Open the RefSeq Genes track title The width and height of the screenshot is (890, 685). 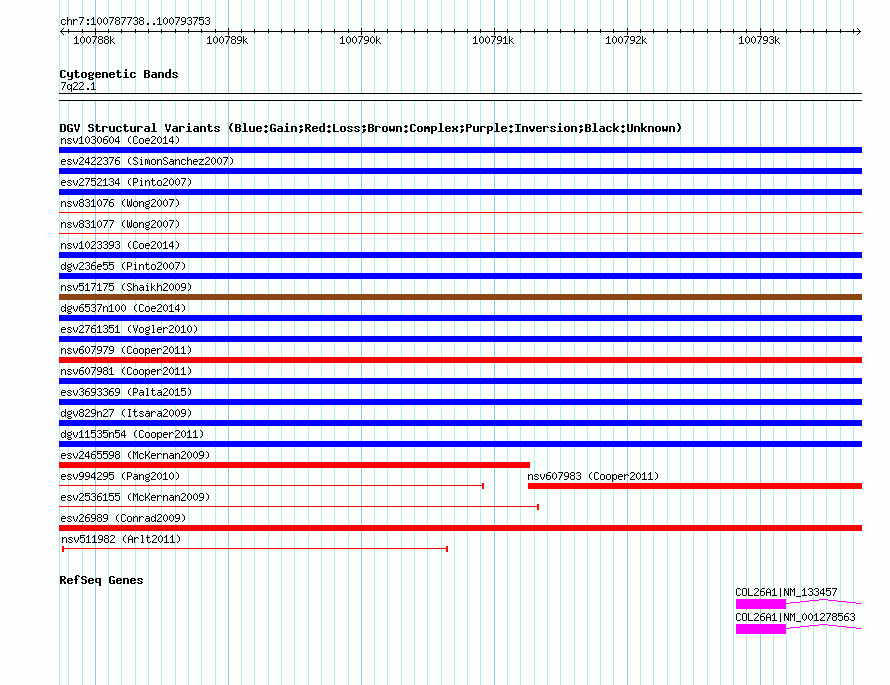tap(101, 580)
